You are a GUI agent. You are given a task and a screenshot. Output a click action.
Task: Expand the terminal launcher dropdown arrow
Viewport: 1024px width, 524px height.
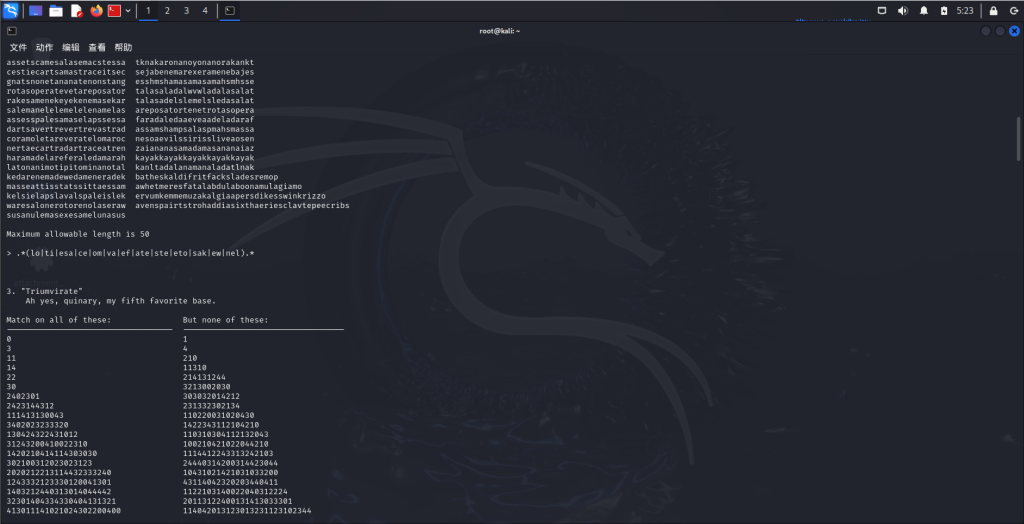(x=128, y=11)
